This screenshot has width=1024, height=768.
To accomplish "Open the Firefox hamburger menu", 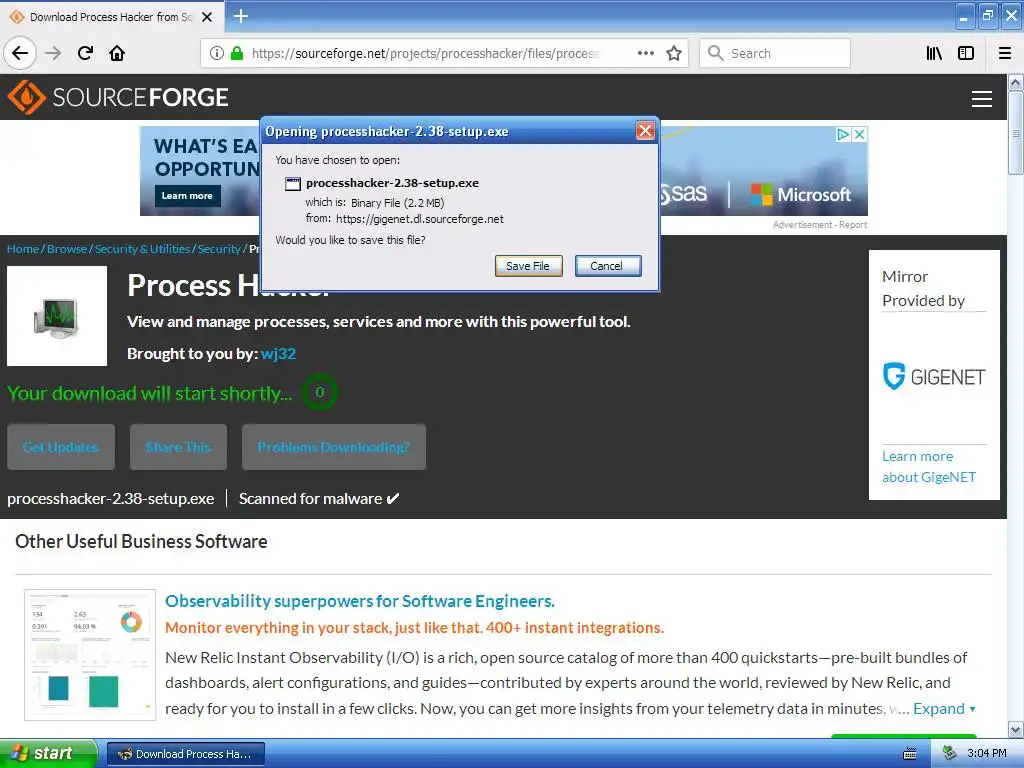I will click(x=1005, y=54).
